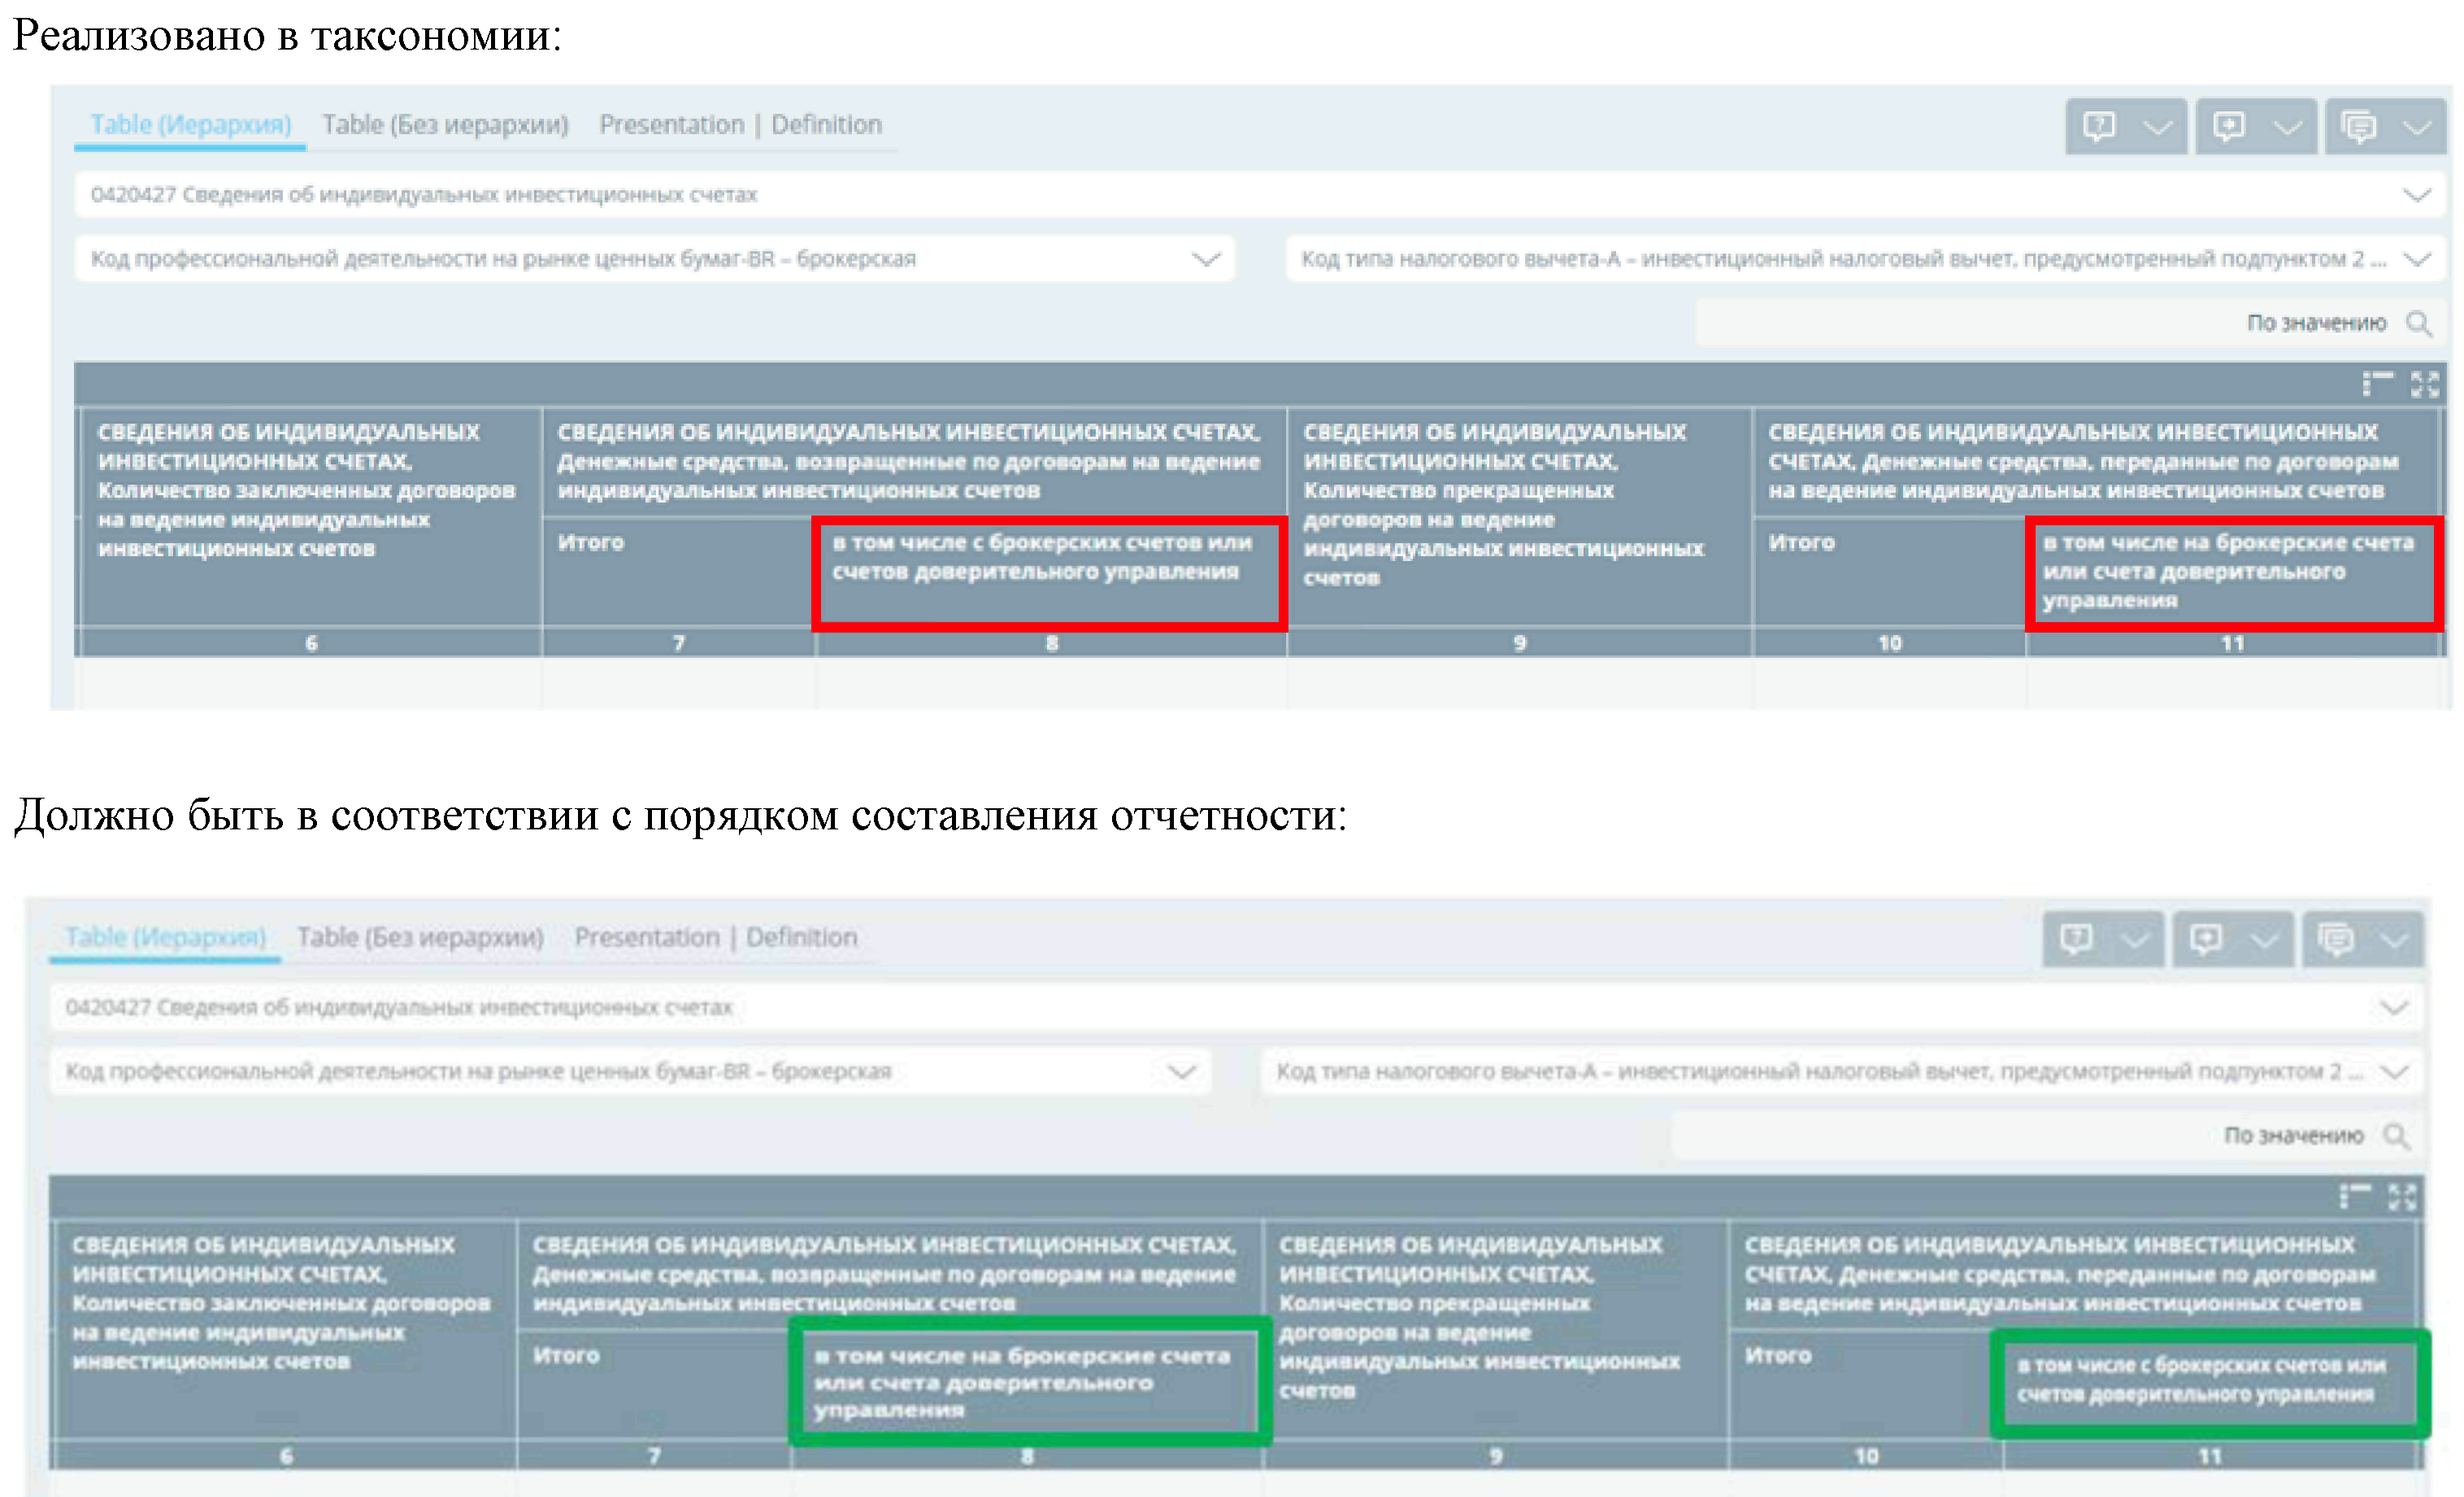Click add comment icon in top panel
Screen dimensions: 2464x1497
(2228, 126)
